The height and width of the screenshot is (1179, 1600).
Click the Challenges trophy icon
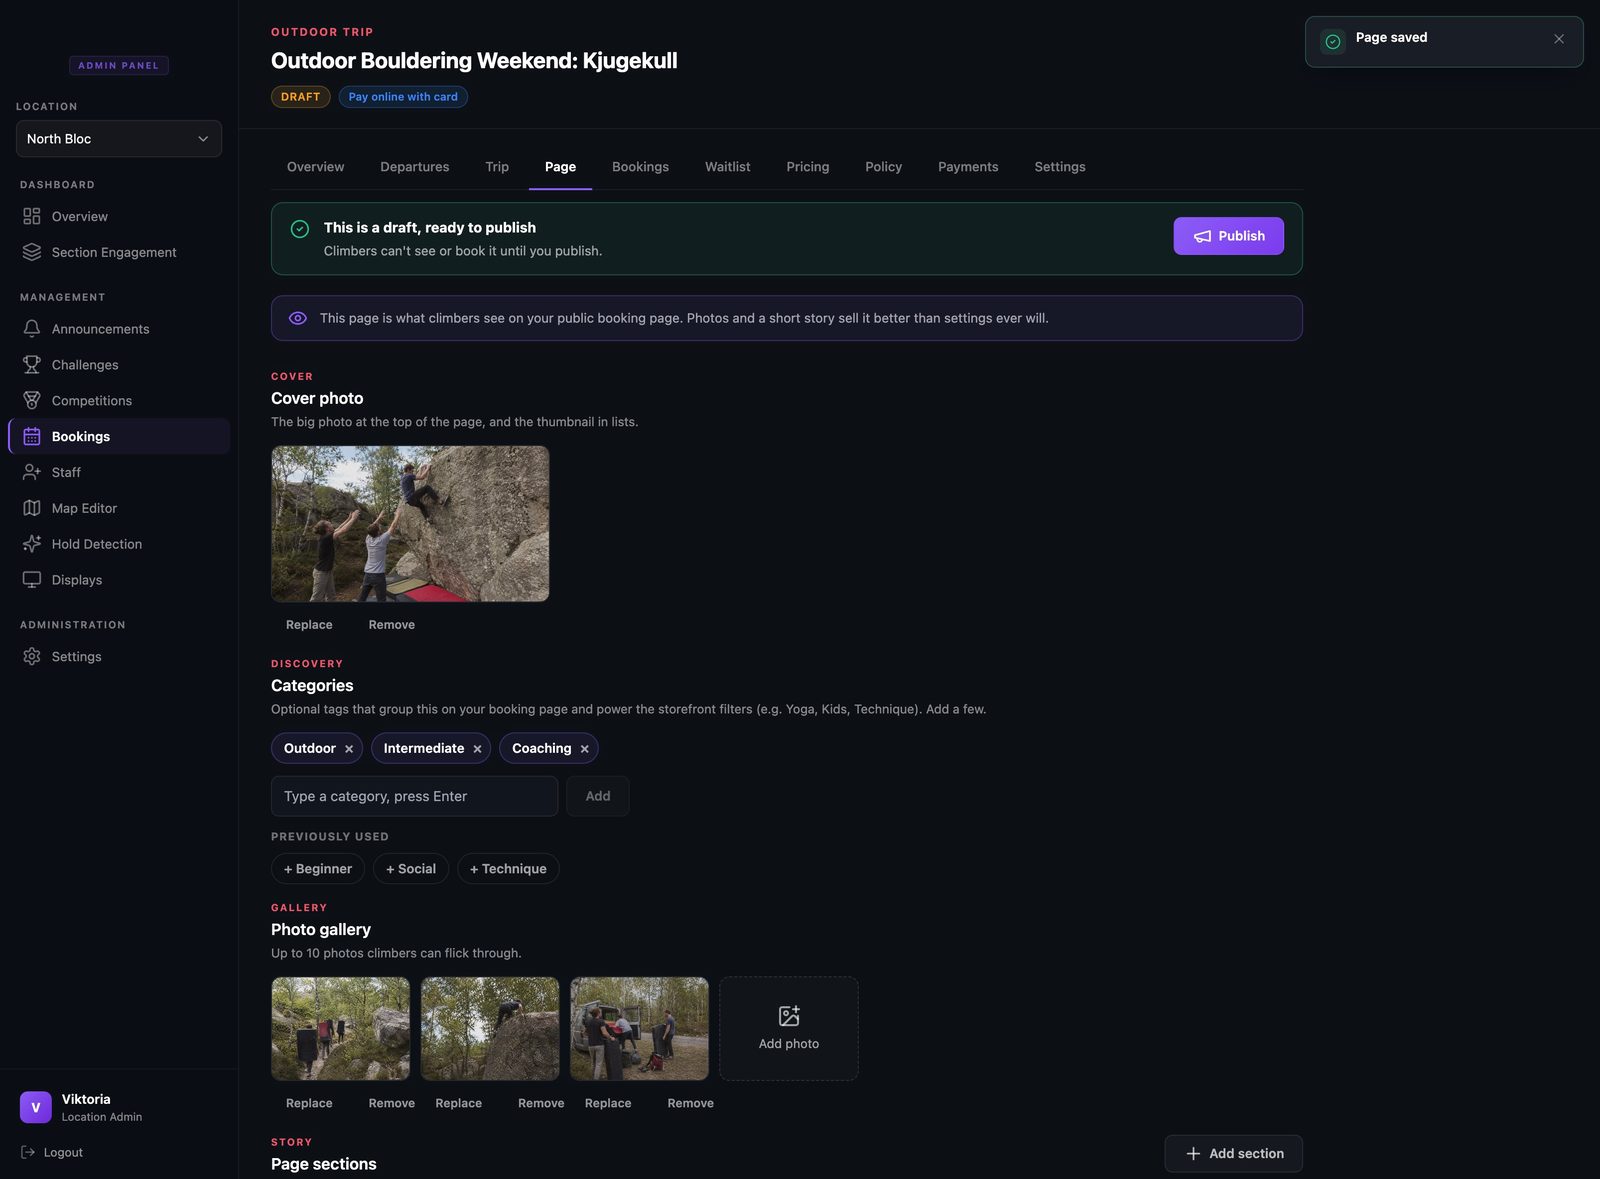(32, 364)
